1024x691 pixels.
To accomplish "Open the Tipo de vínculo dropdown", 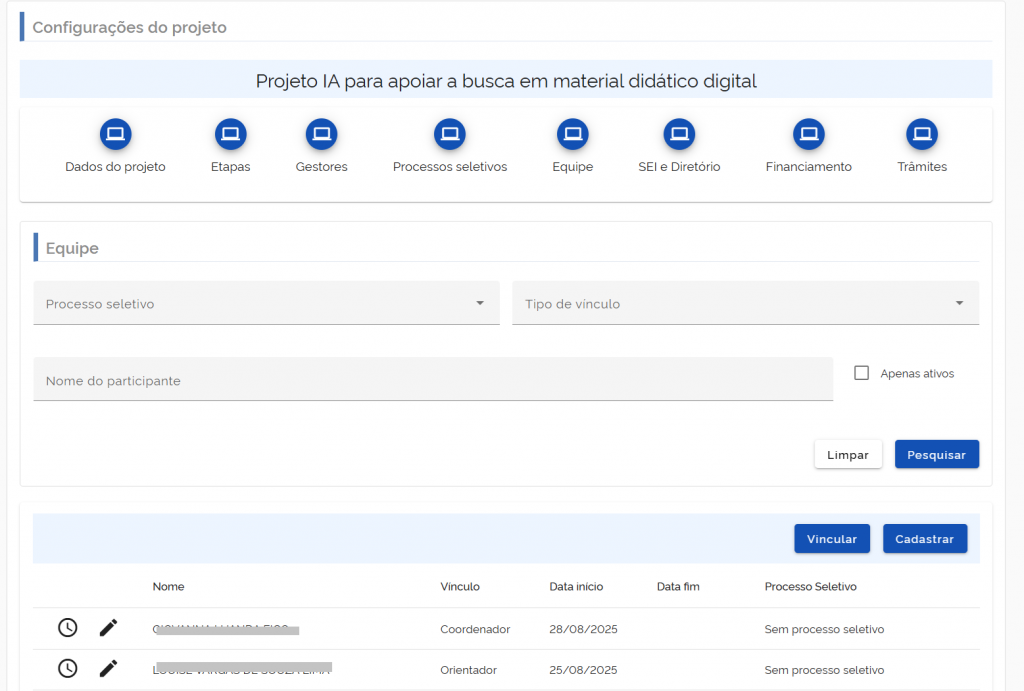I will 744,302.
